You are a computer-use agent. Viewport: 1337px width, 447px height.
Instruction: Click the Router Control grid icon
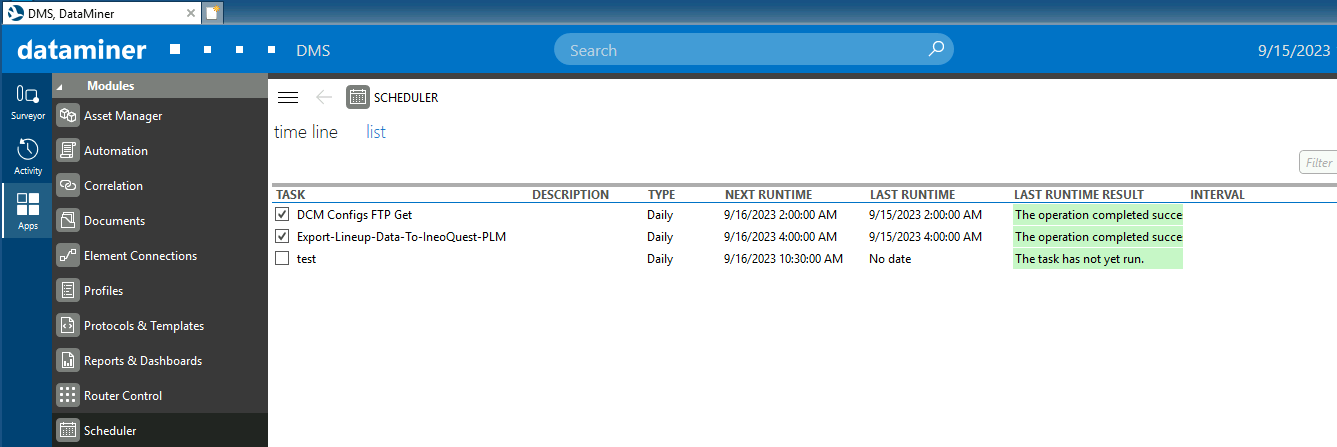pyautogui.click(x=68, y=396)
